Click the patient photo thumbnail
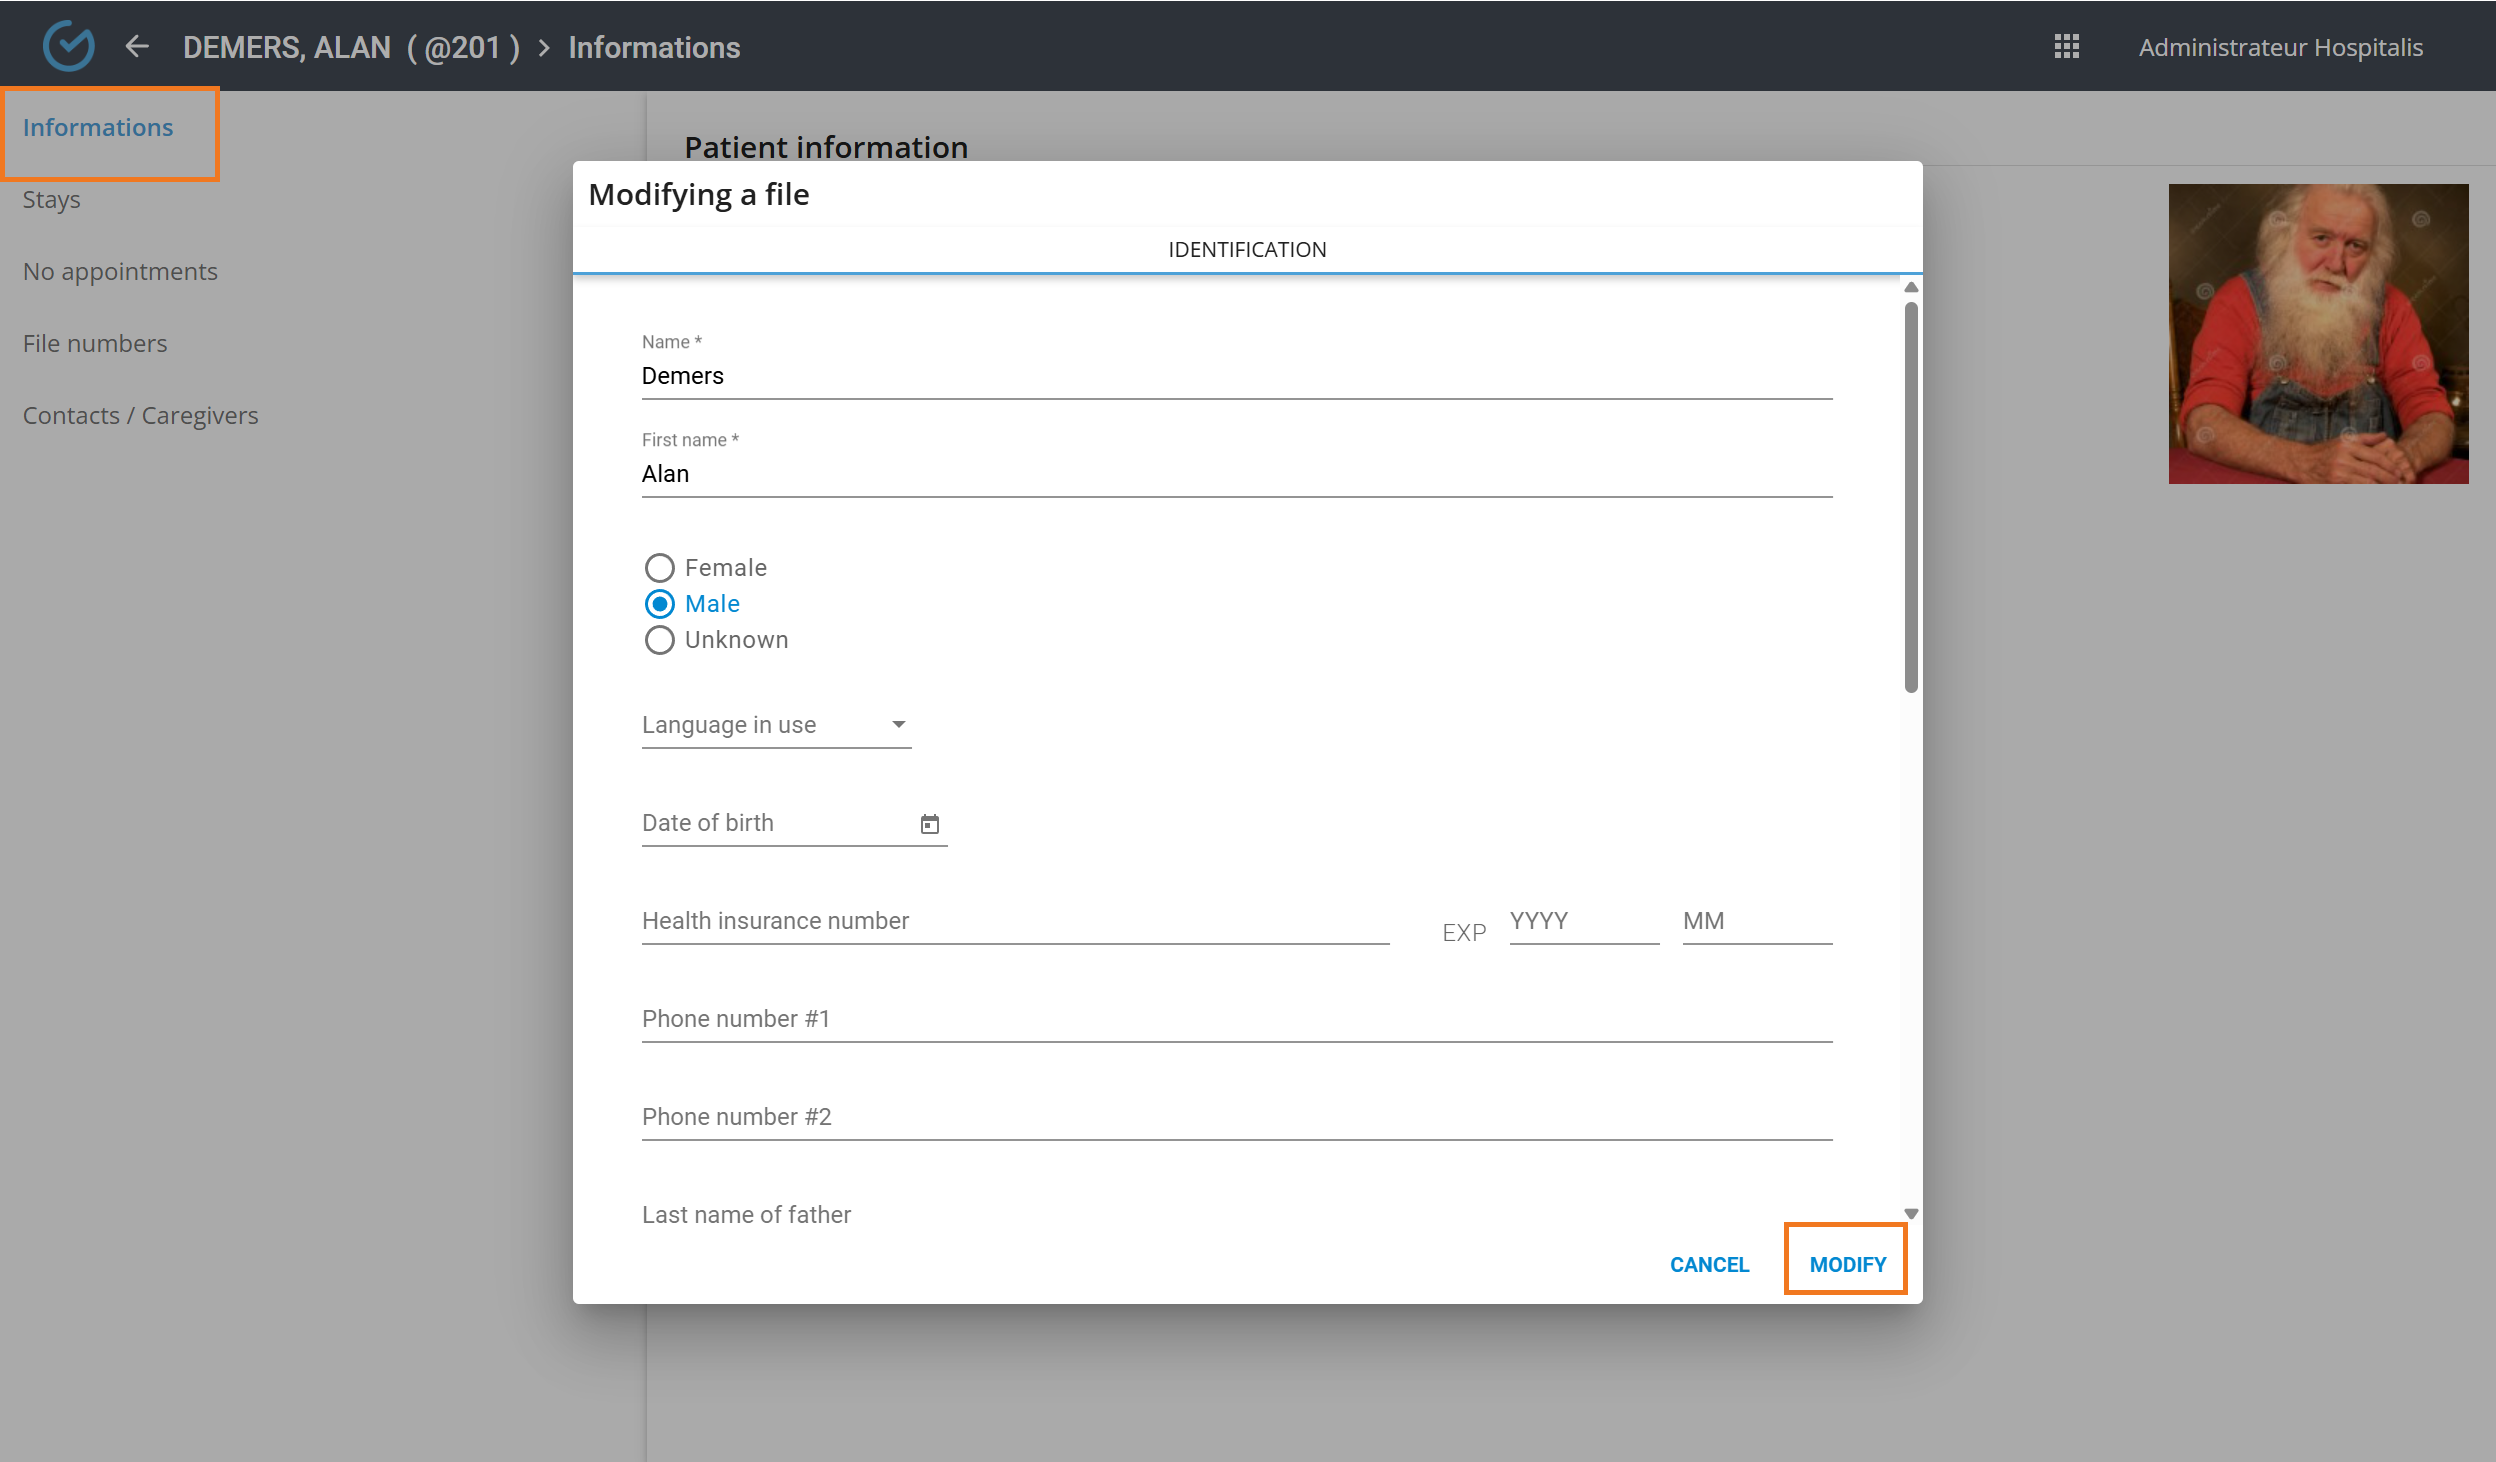2496x1462 pixels. point(2318,334)
